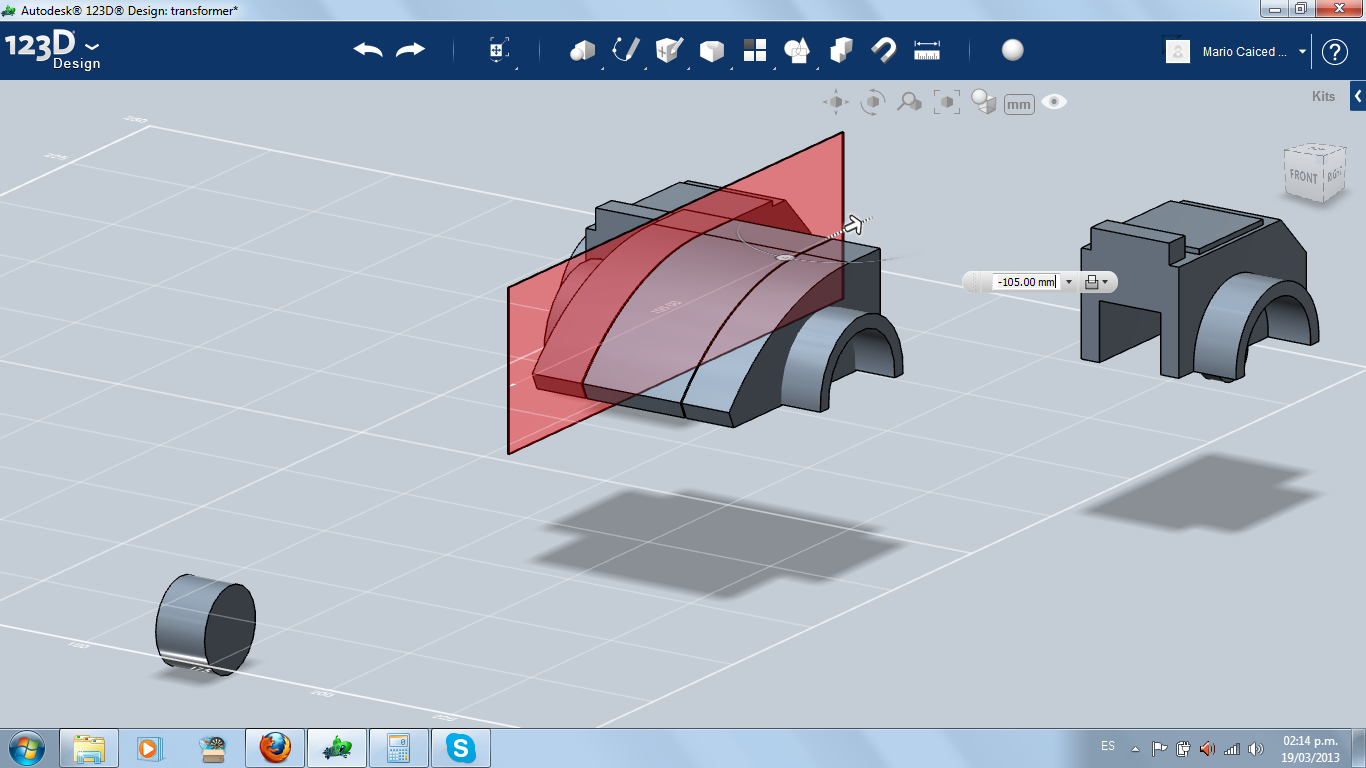The height and width of the screenshot is (768, 1366).
Task: Click the Fit view tool
Action: coord(946,102)
